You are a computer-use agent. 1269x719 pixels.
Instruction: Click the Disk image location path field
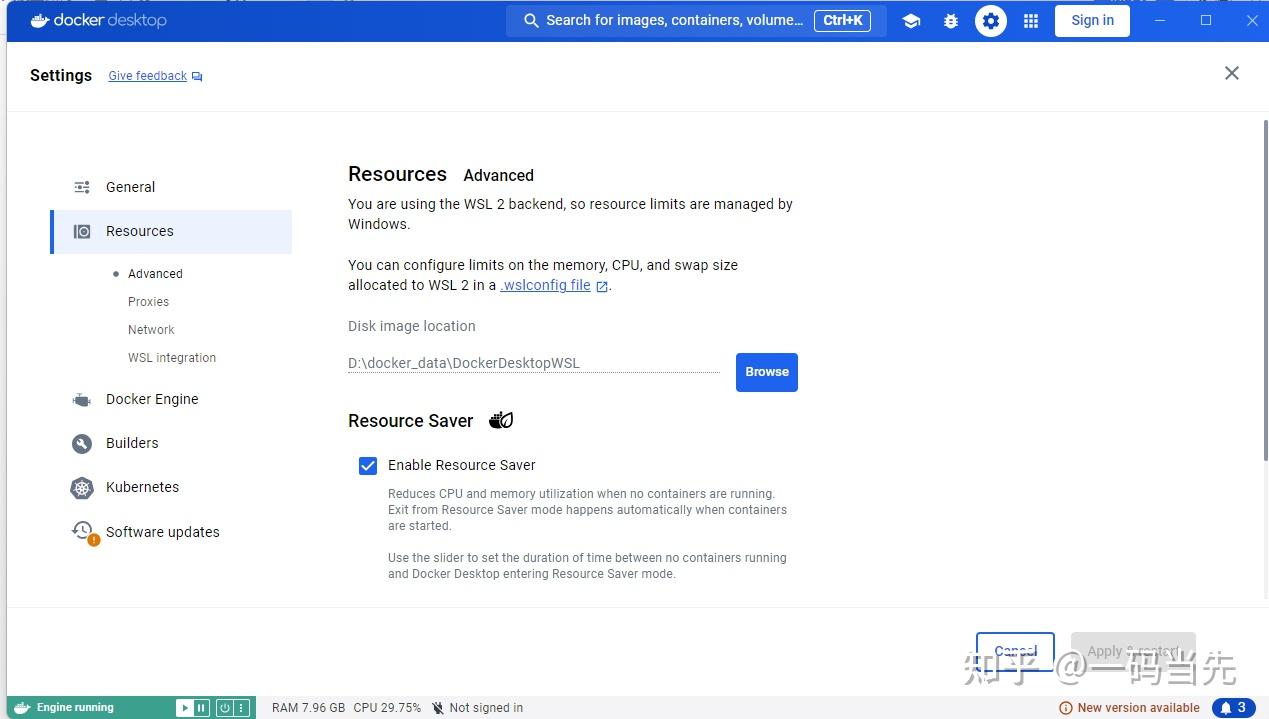click(534, 363)
